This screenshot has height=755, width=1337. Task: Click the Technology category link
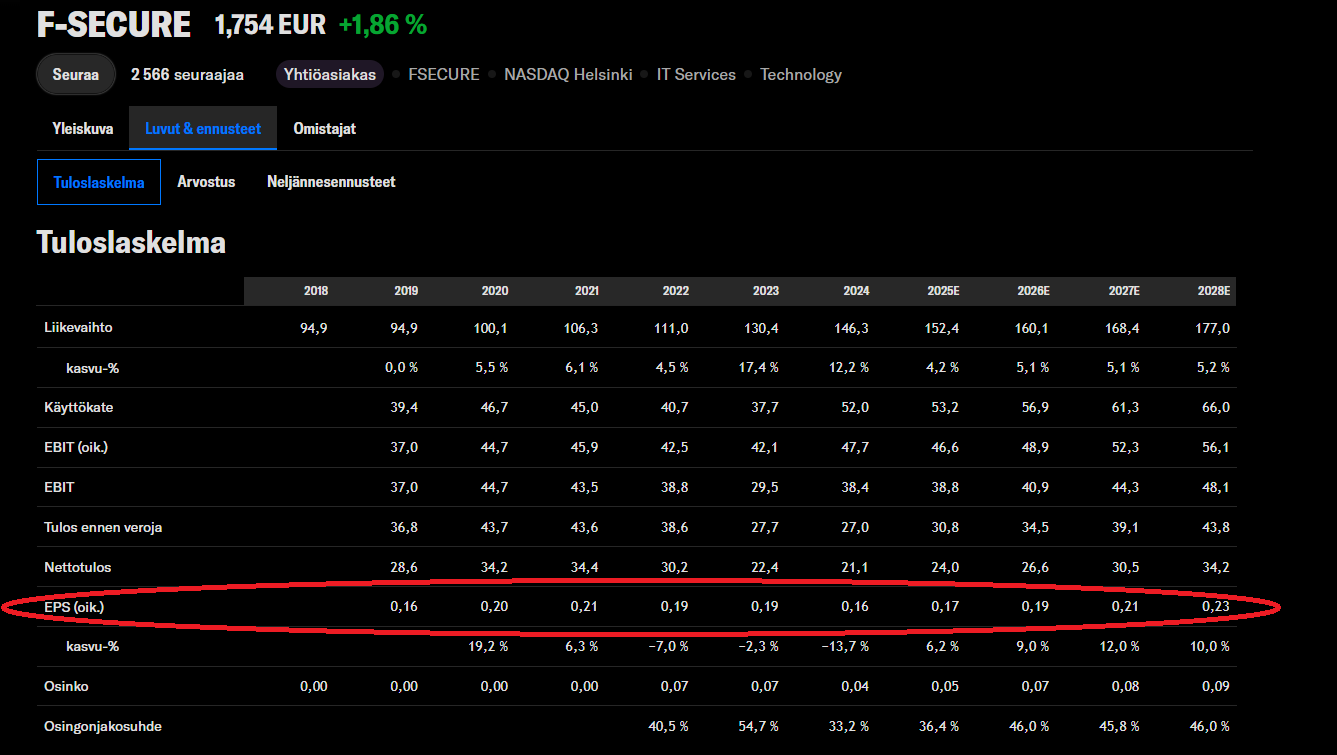pyautogui.click(x=801, y=74)
